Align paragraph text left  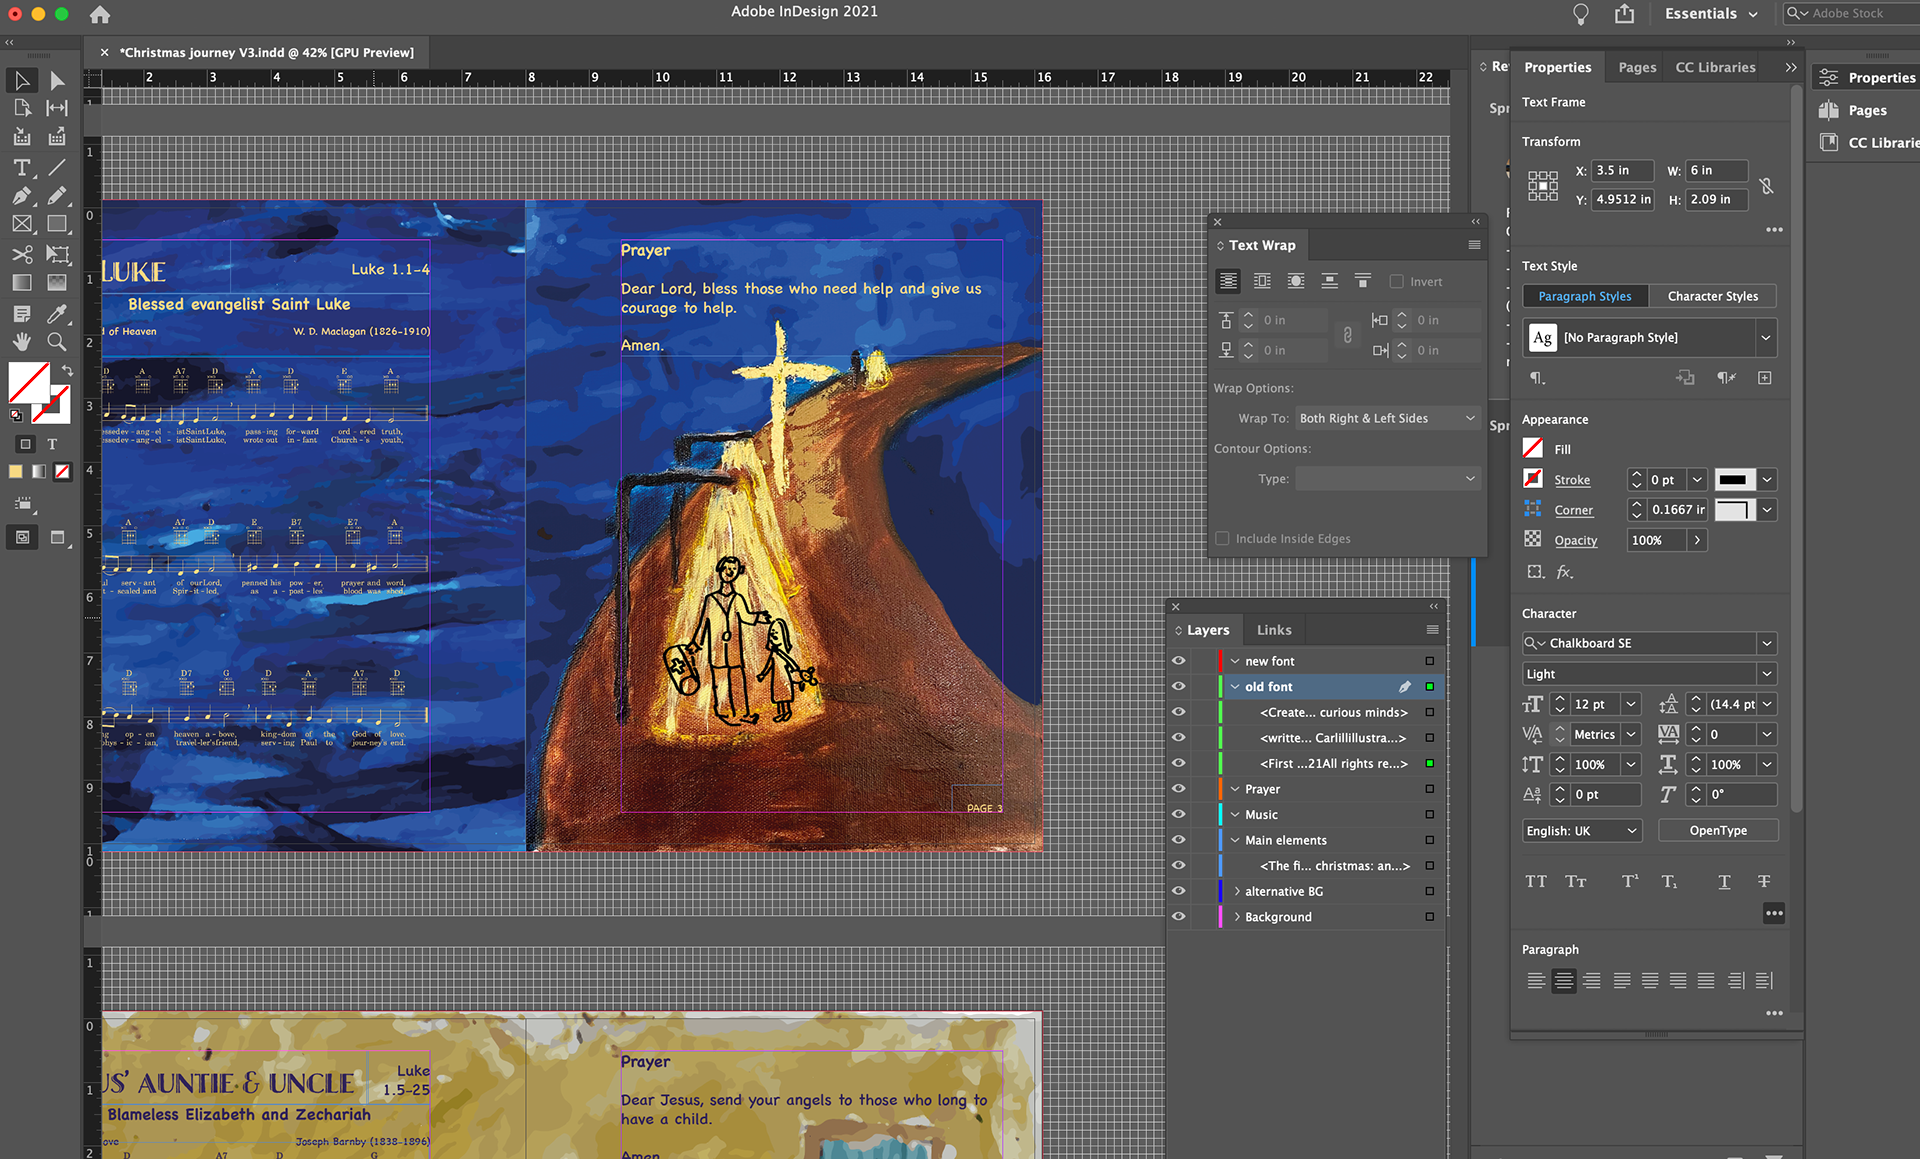tap(1536, 981)
